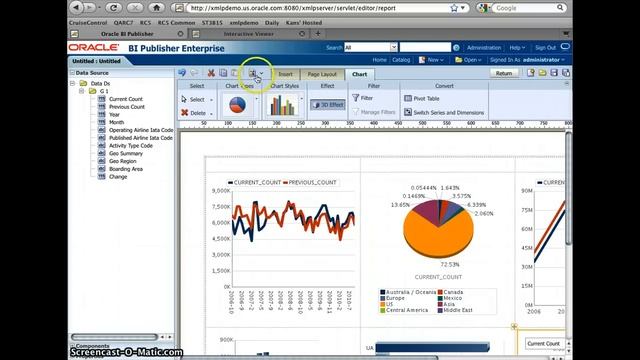The height and width of the screenshot is (360, 640).
Task: Collapse the Data Source panel
Action: coord(72,73)
